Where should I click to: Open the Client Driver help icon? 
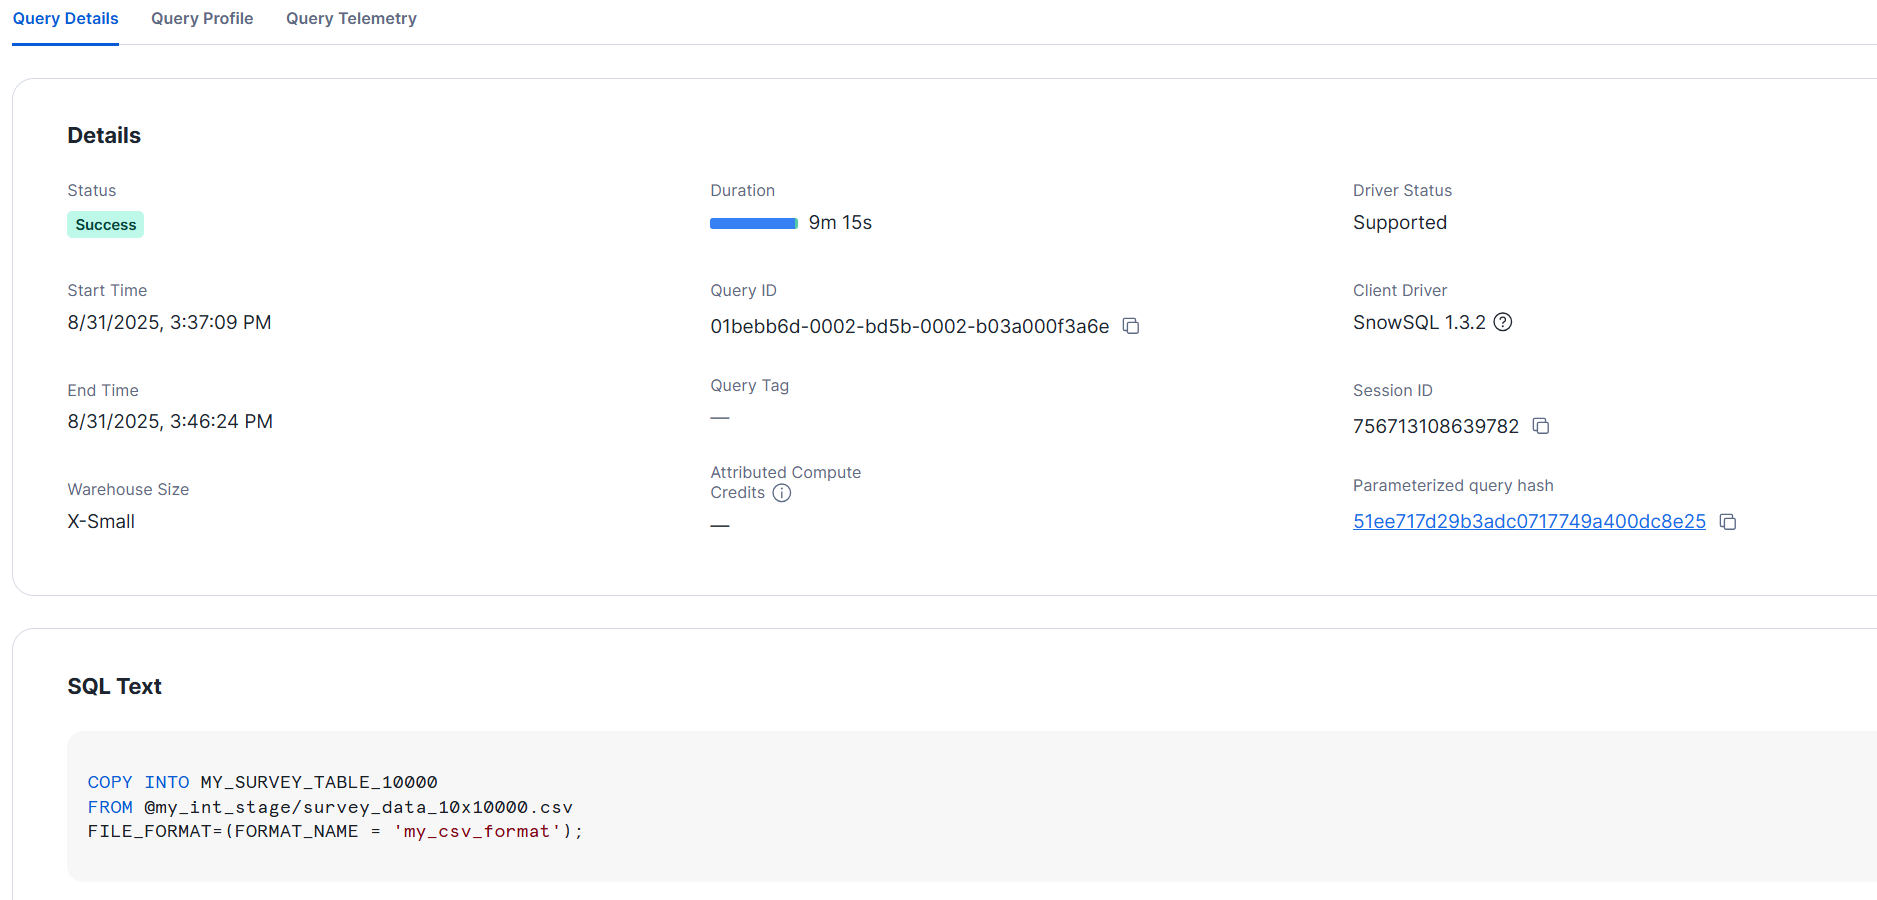[1503, 322]
